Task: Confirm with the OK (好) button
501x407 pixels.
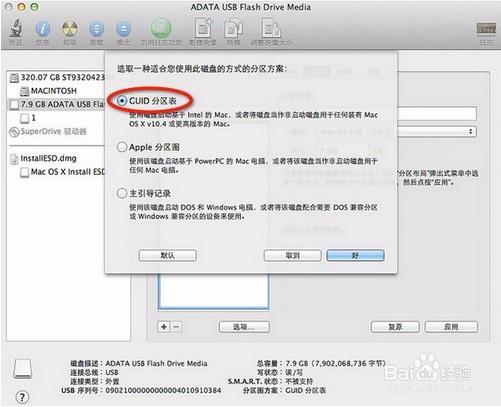Action: [x=355, y=256]
